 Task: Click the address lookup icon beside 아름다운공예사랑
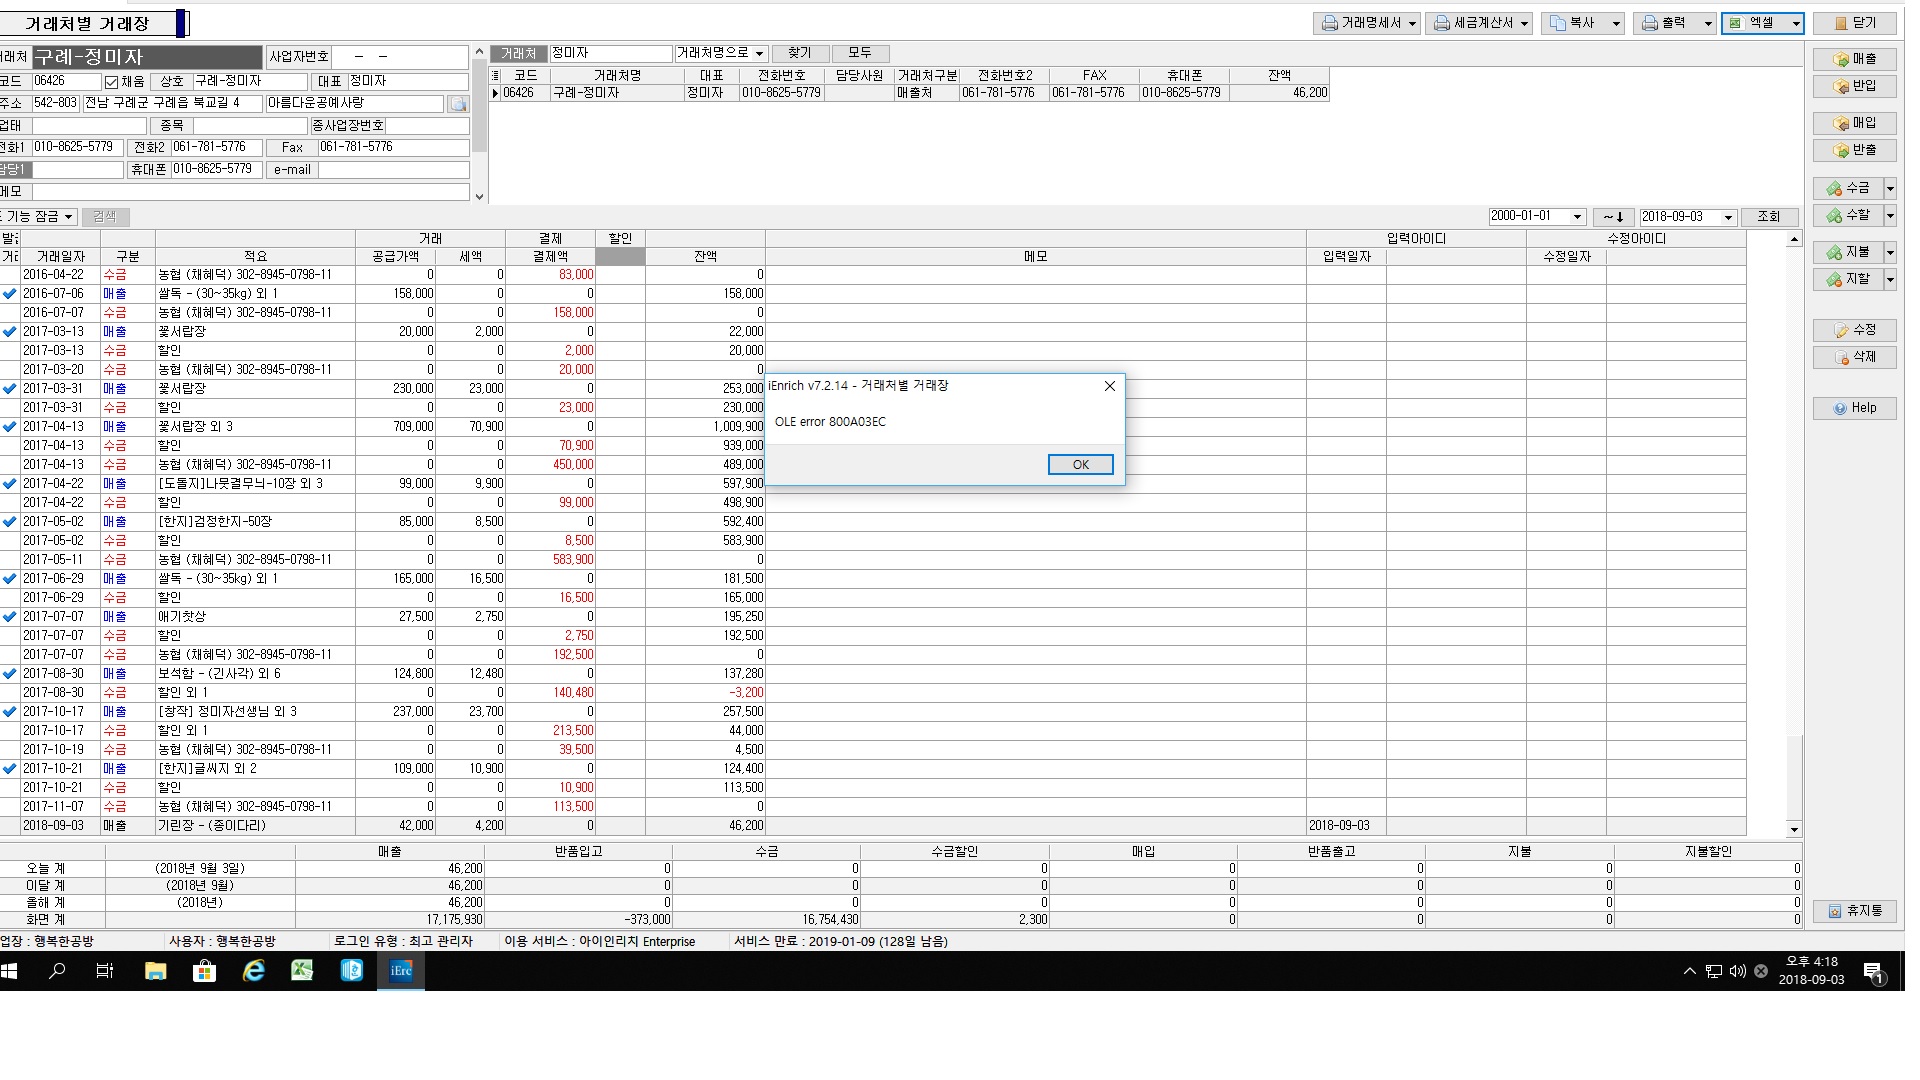pos(458,104)
